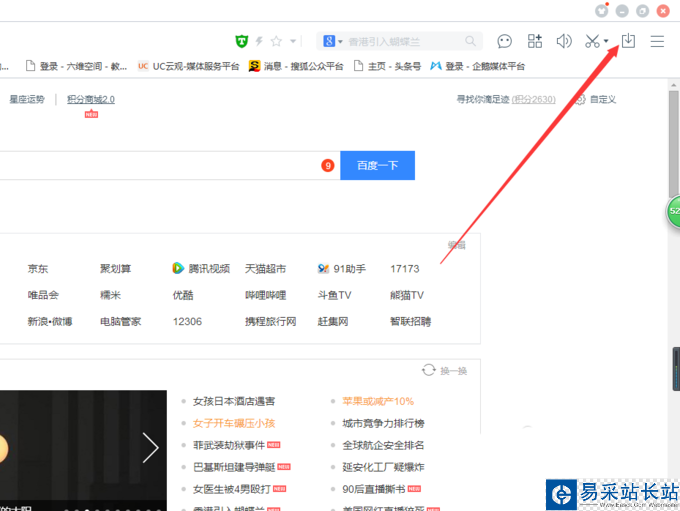
Task: Read news 城市竞争力排行榜
Action: [383, 423]
